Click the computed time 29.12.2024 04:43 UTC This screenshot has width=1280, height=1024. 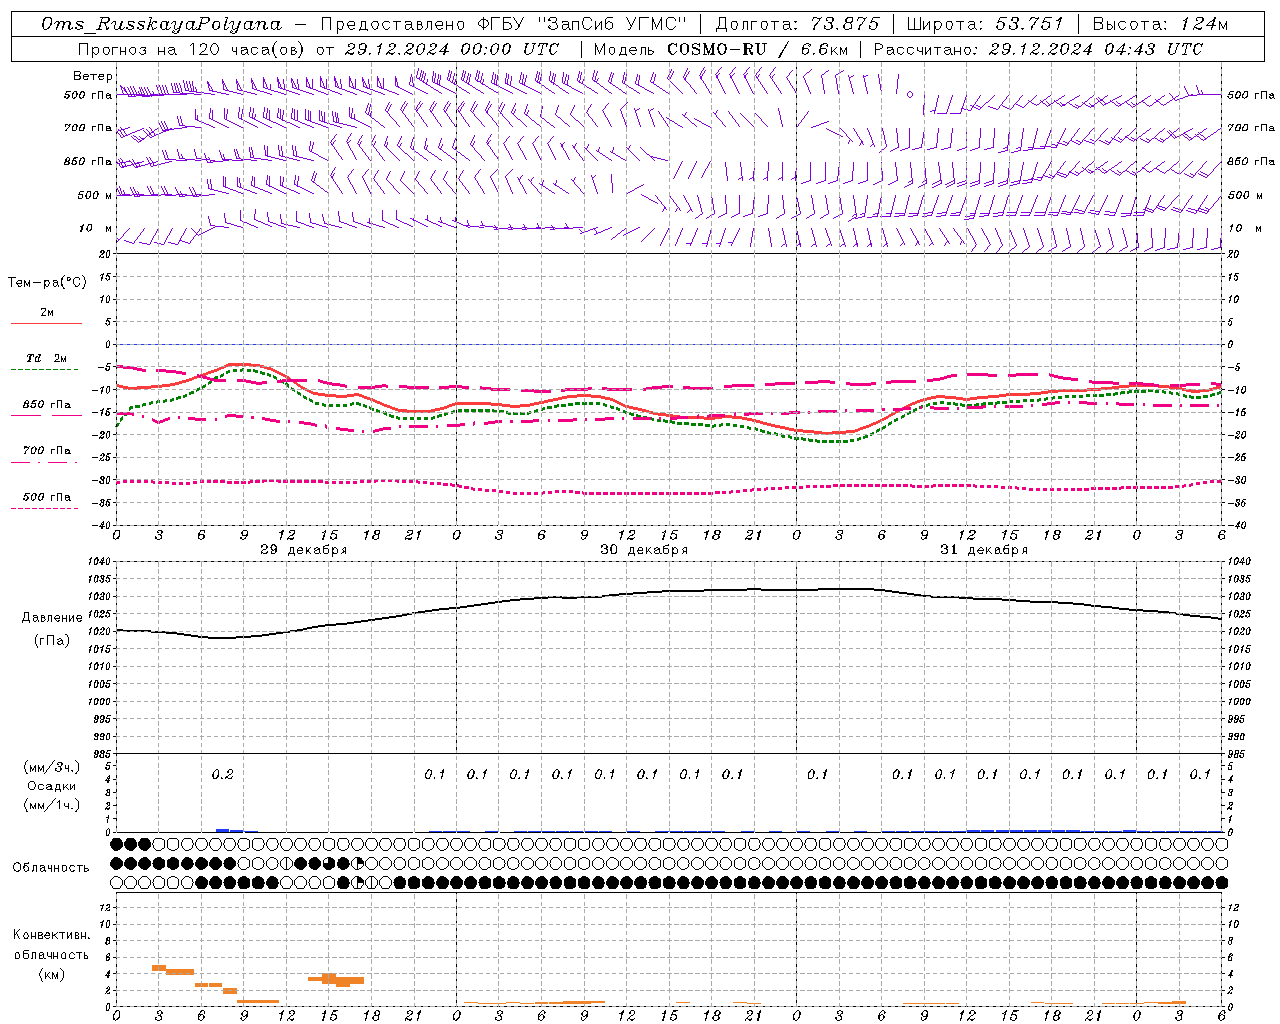point(1096,49)
